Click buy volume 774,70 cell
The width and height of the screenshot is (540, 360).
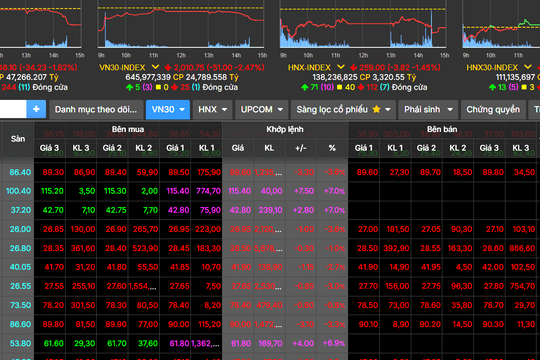tap(208, 191)
